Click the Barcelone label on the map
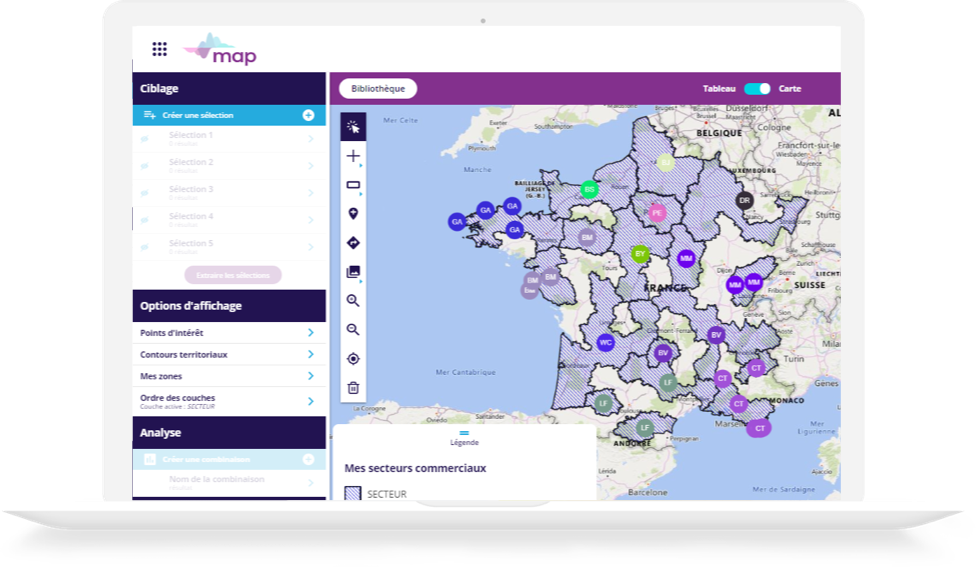The height and width of the screenshot is (567, 976). point(647,492)
